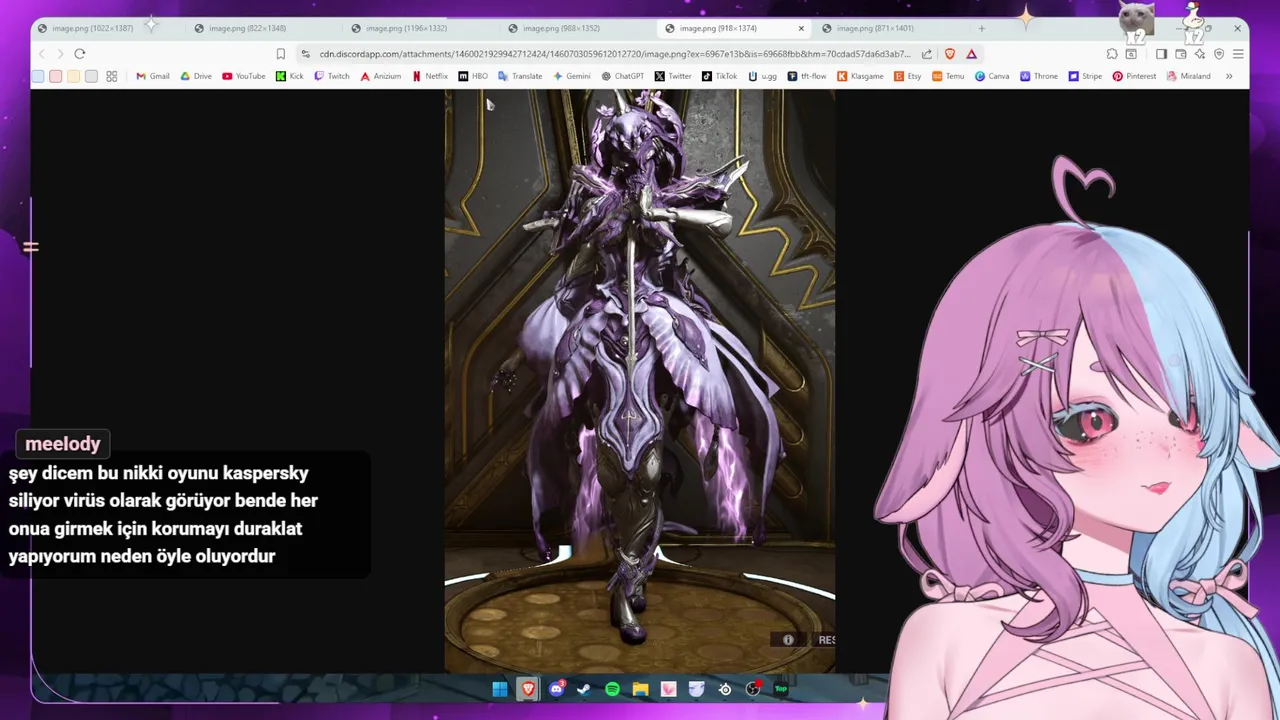The image size is (1280, 720).
Task: Toggle the Brave sidebar panel
Action: [1161, 54]
